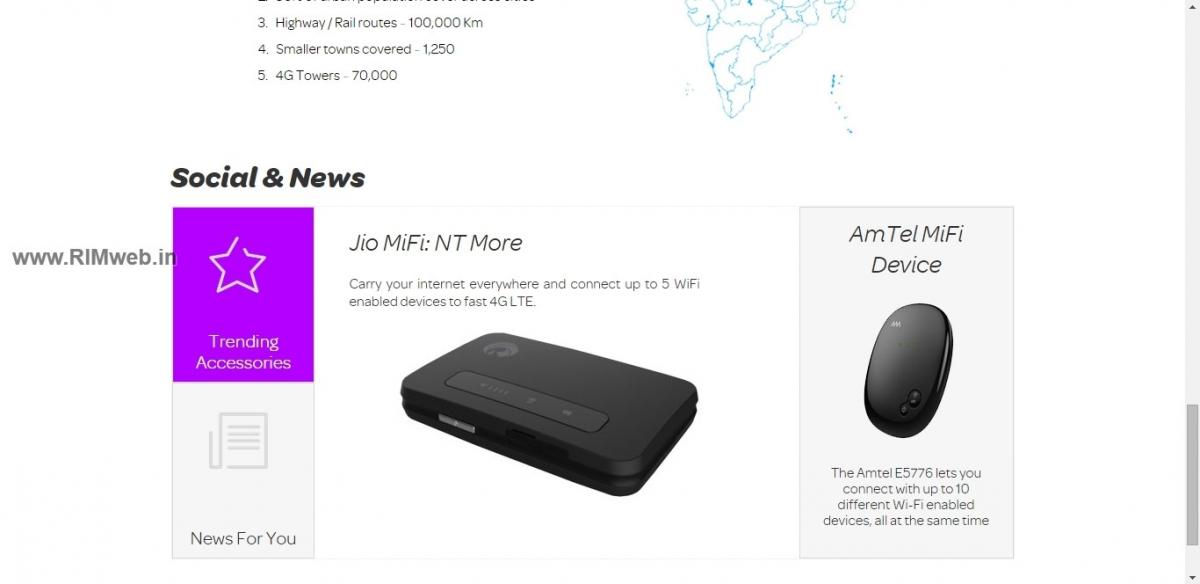
Task: Click the Jio MiFi description paragraph
Action: tap(524, 292)
